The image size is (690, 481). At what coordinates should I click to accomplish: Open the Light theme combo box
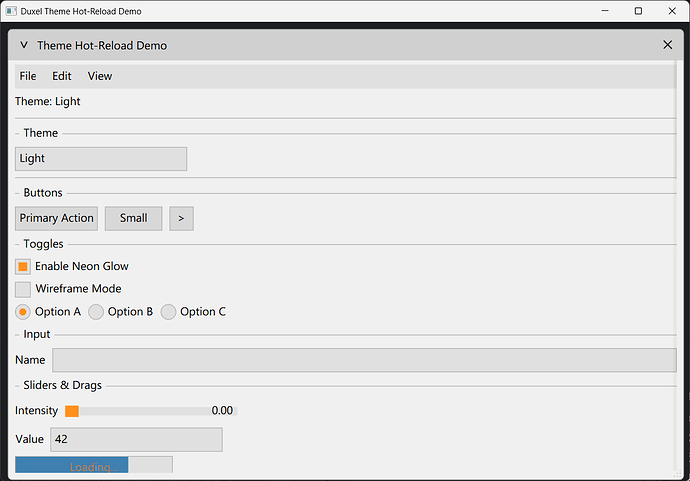(101, 159)
